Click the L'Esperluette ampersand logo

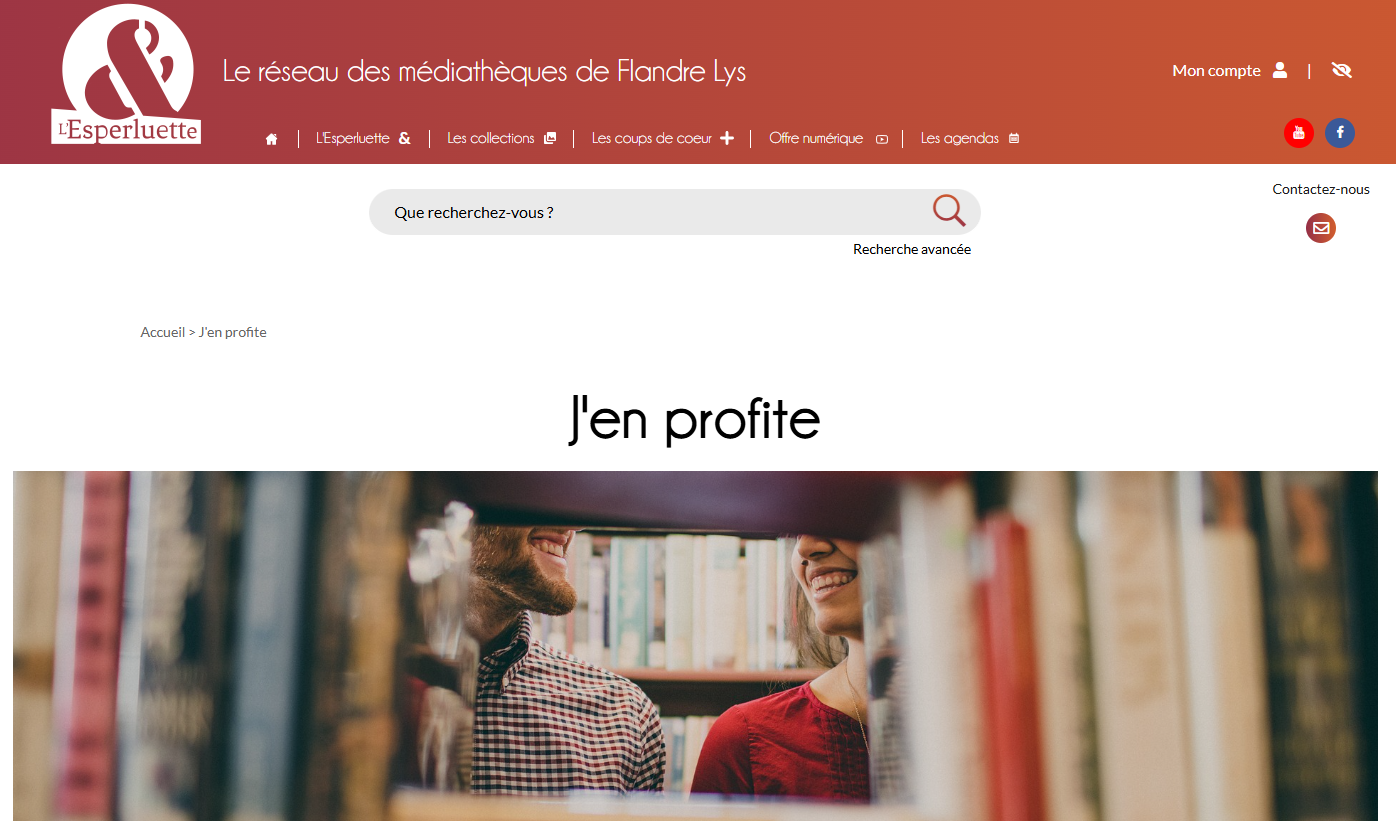point(127,75)
